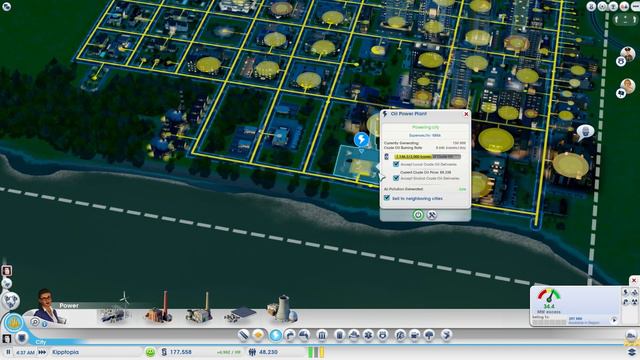
Task: Toggle Accept Local Crude Oil Deliveries
Action: pos(396,164)
